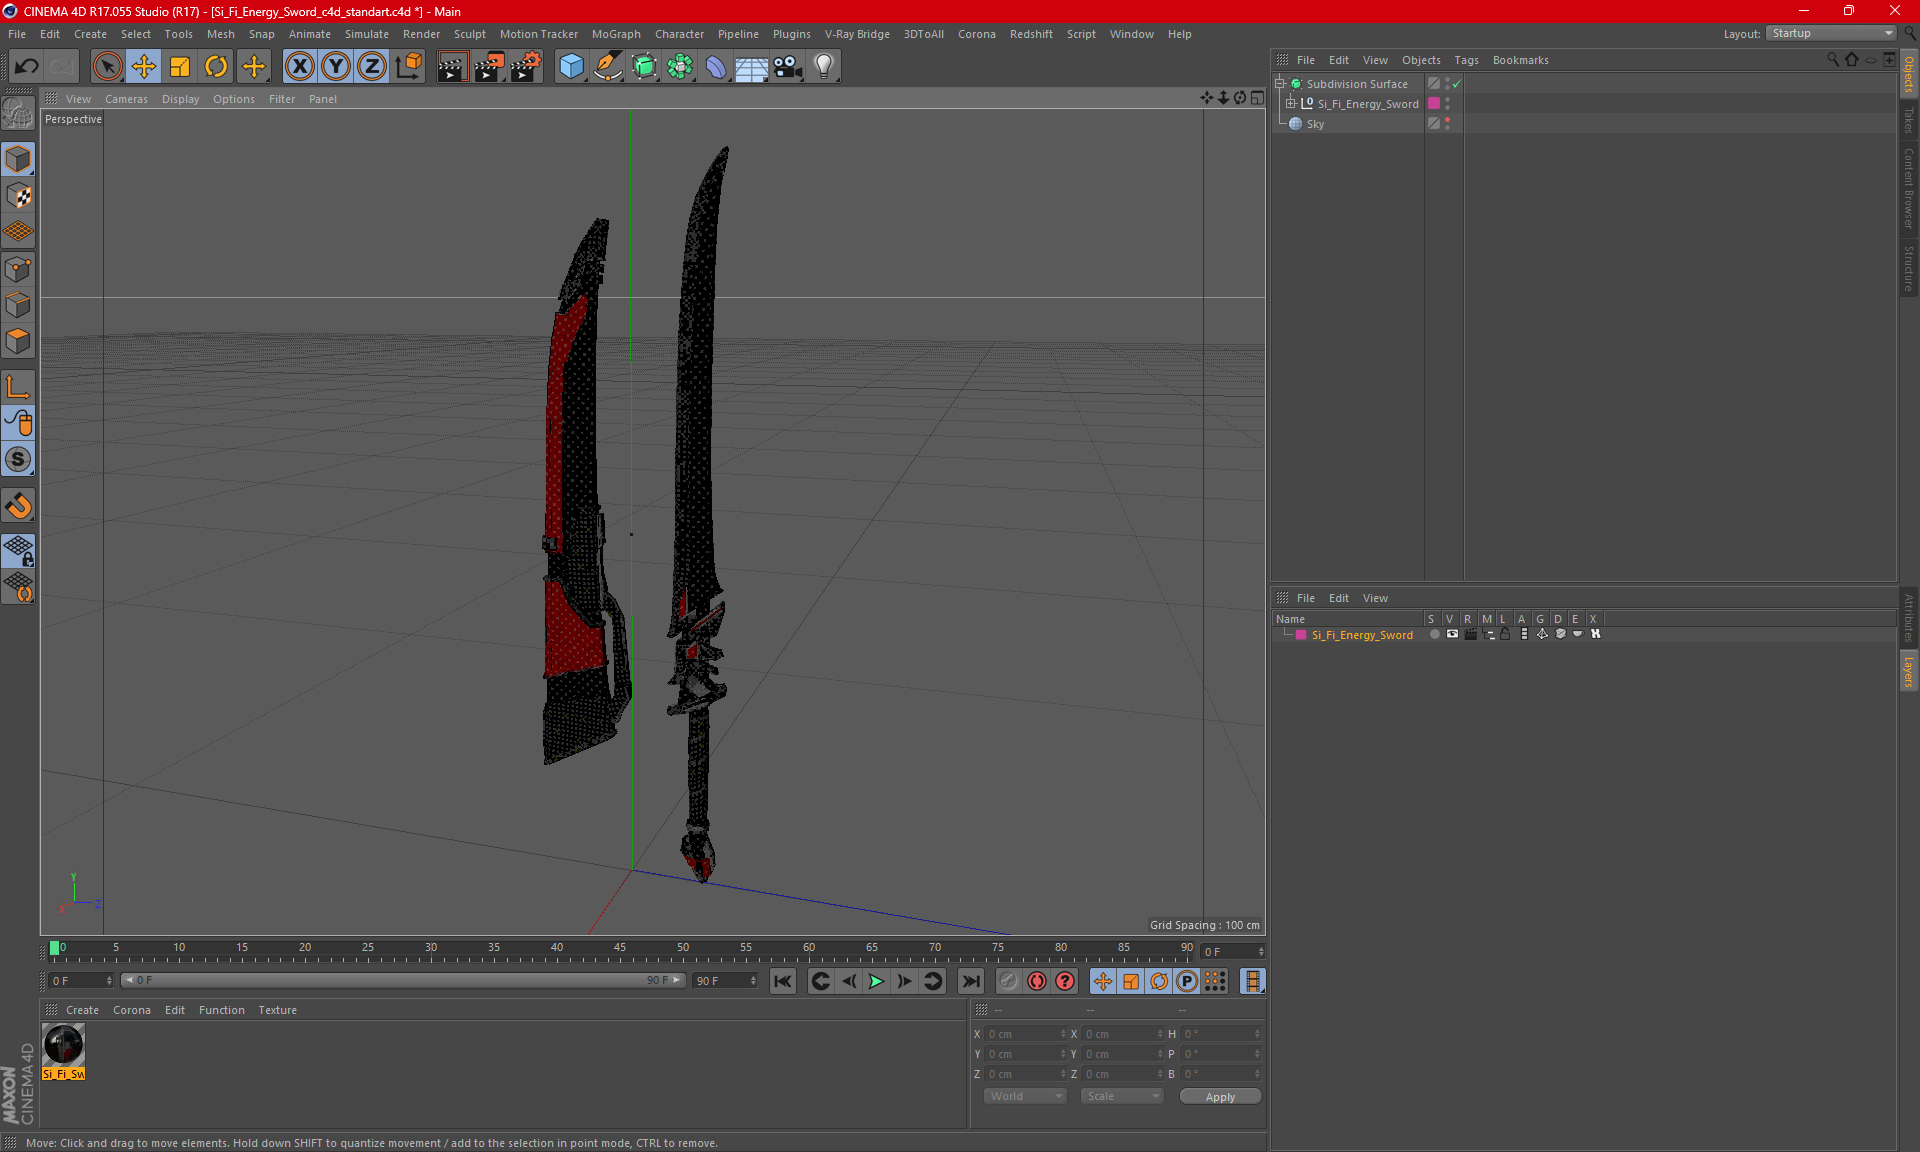Viewport: 1920px width, 1152px height.
Task: Adjust the end frame 90 F stepper
Action: [754, 981]
